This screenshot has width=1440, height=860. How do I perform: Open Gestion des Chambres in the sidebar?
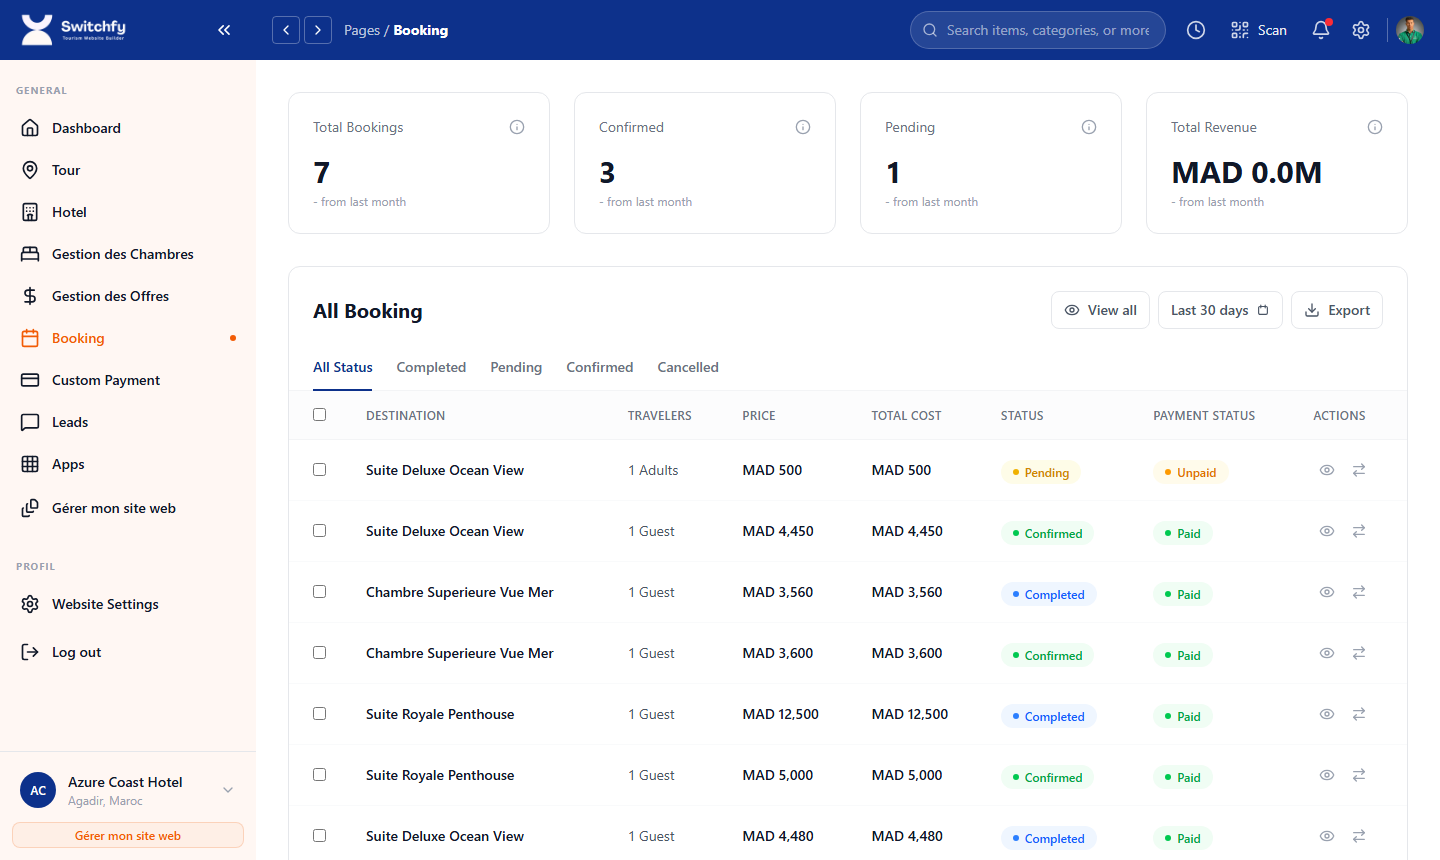tap(122, 254)
